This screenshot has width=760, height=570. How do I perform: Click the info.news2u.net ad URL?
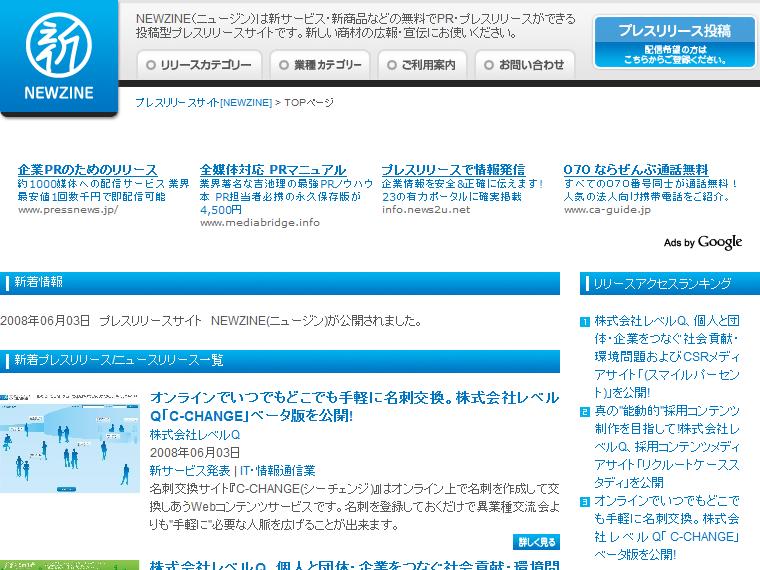pos(426,209)
